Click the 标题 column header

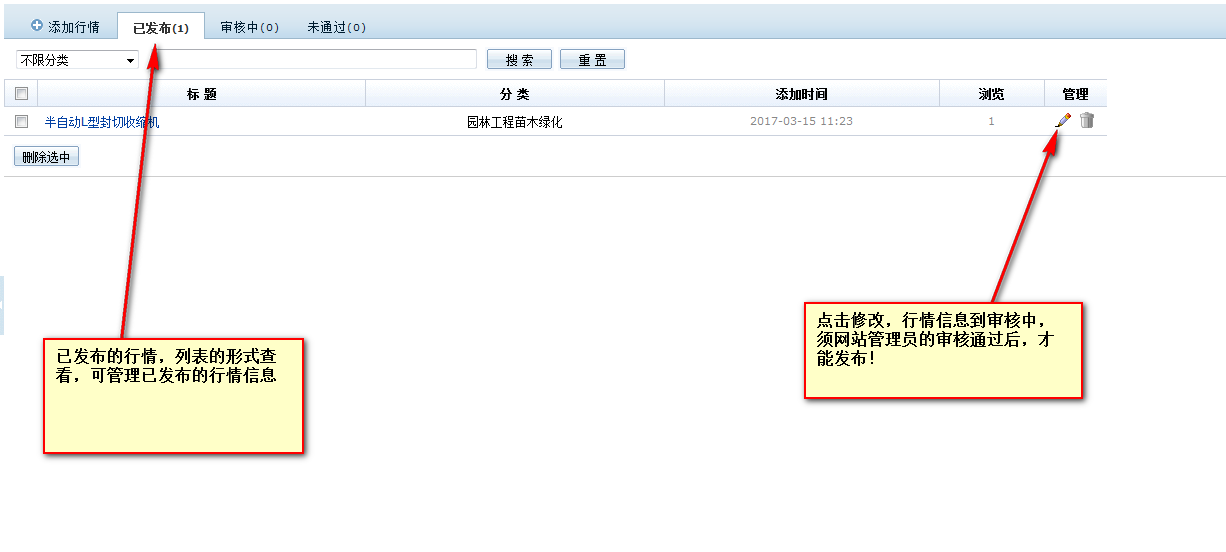coord(201,94)
